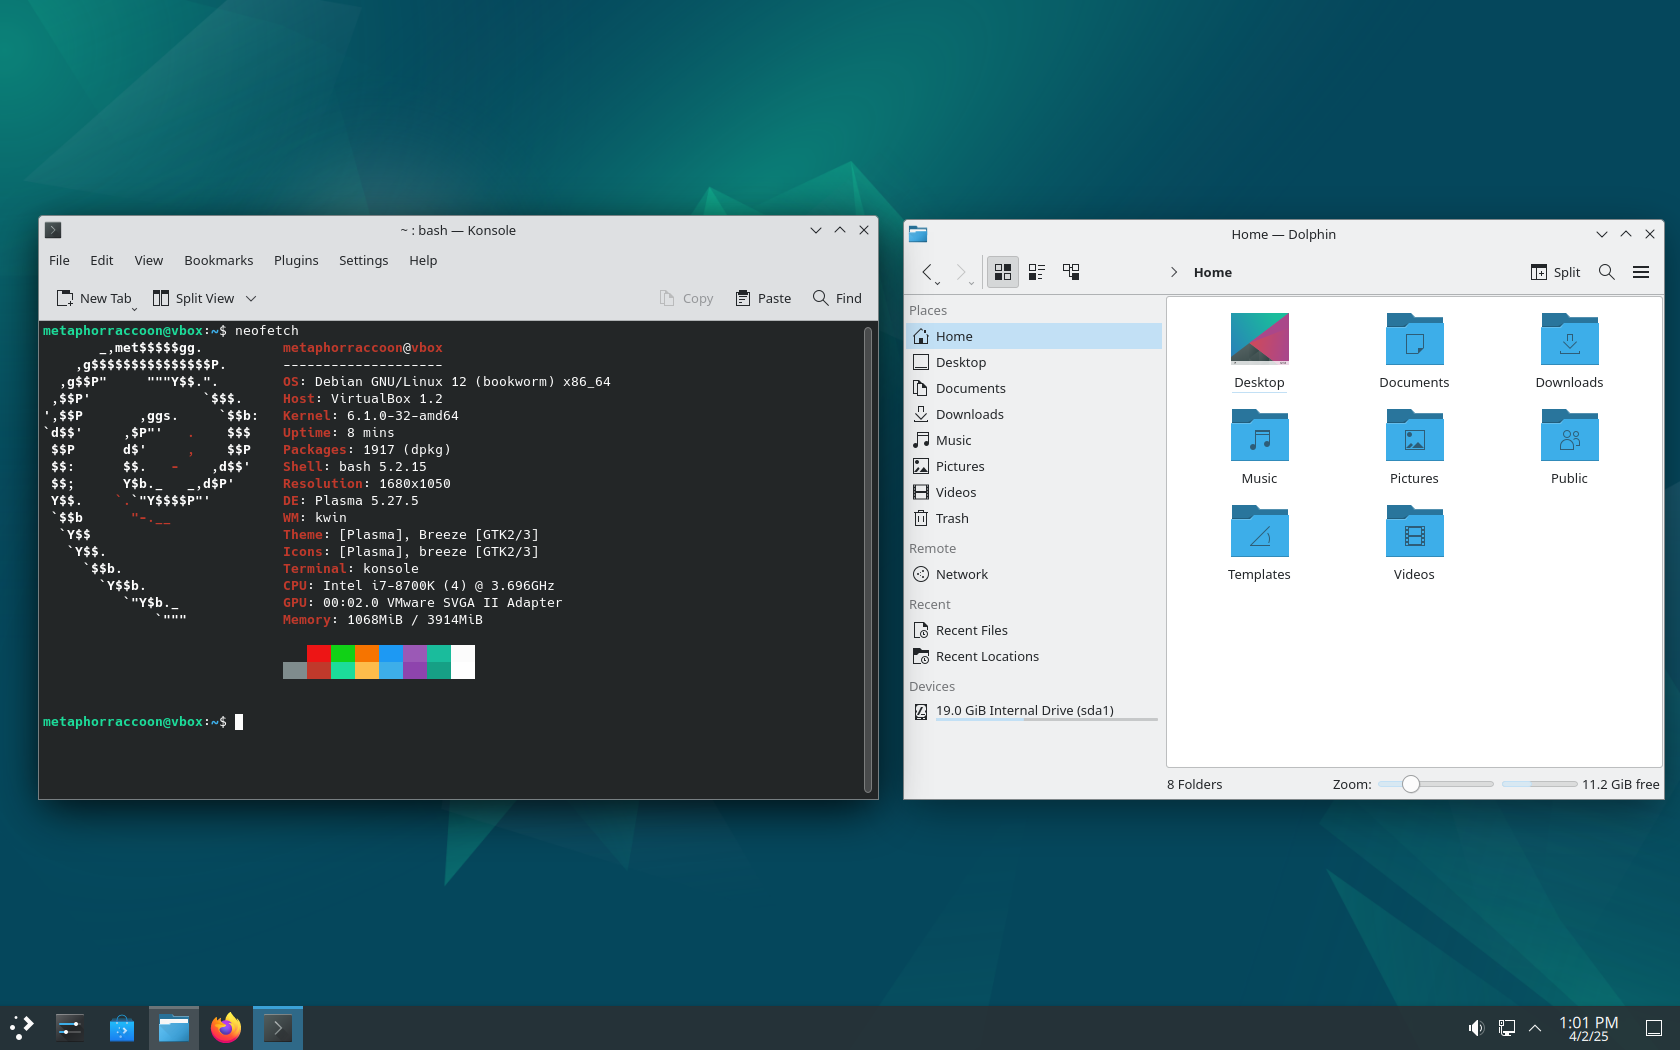Image resolution: width=1680 pixels, height=1050 pixels.
Task: Open Recent Files entry
Action: (x=1034, y=630)
